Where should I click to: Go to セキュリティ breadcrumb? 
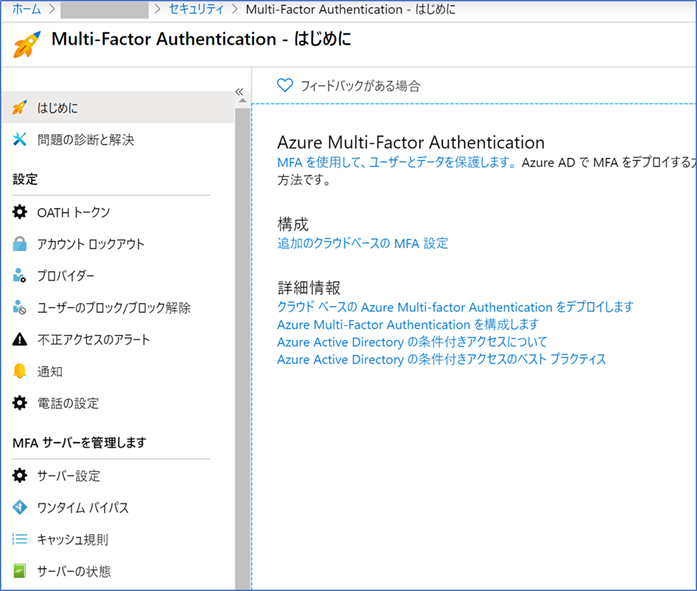(196, 9)
